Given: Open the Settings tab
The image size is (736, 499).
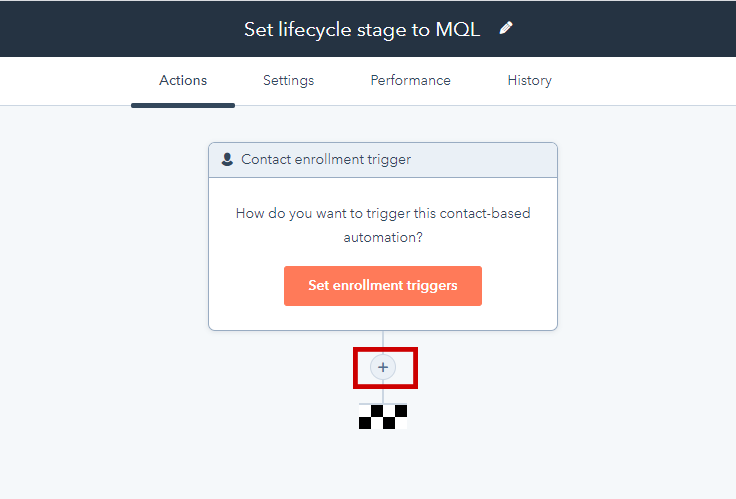Looking at the screenshot, I should pyautogui.click(x=288, y=80).
